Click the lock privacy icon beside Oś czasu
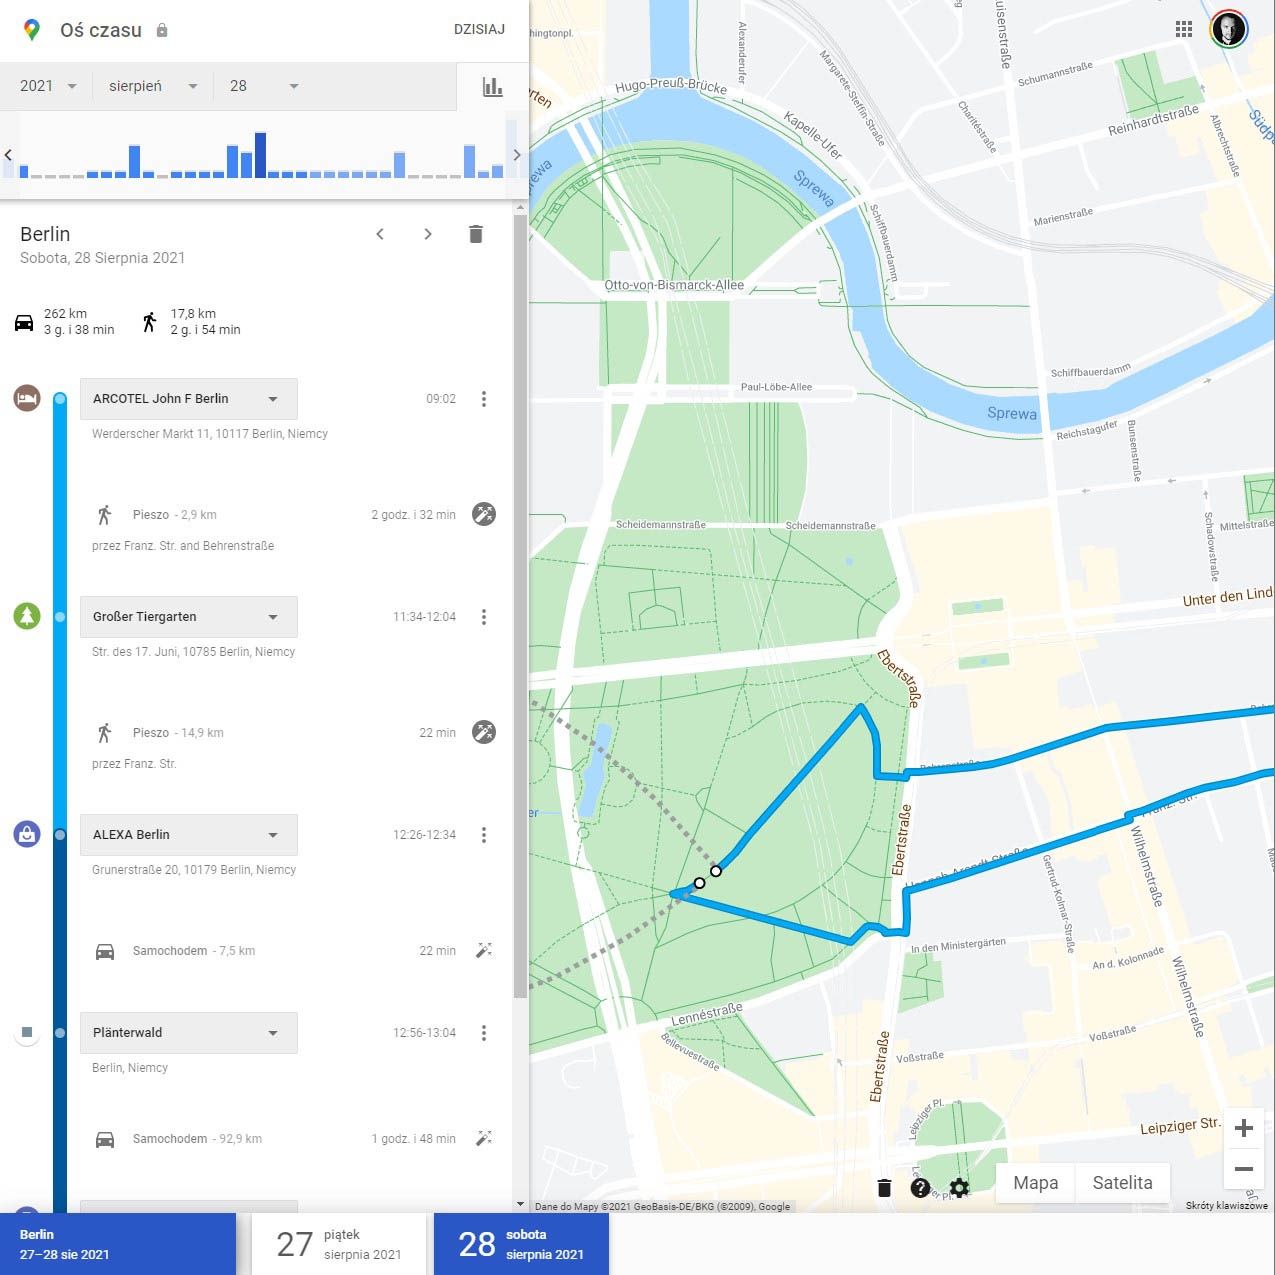The image size is (1275, 1275). 162,30
